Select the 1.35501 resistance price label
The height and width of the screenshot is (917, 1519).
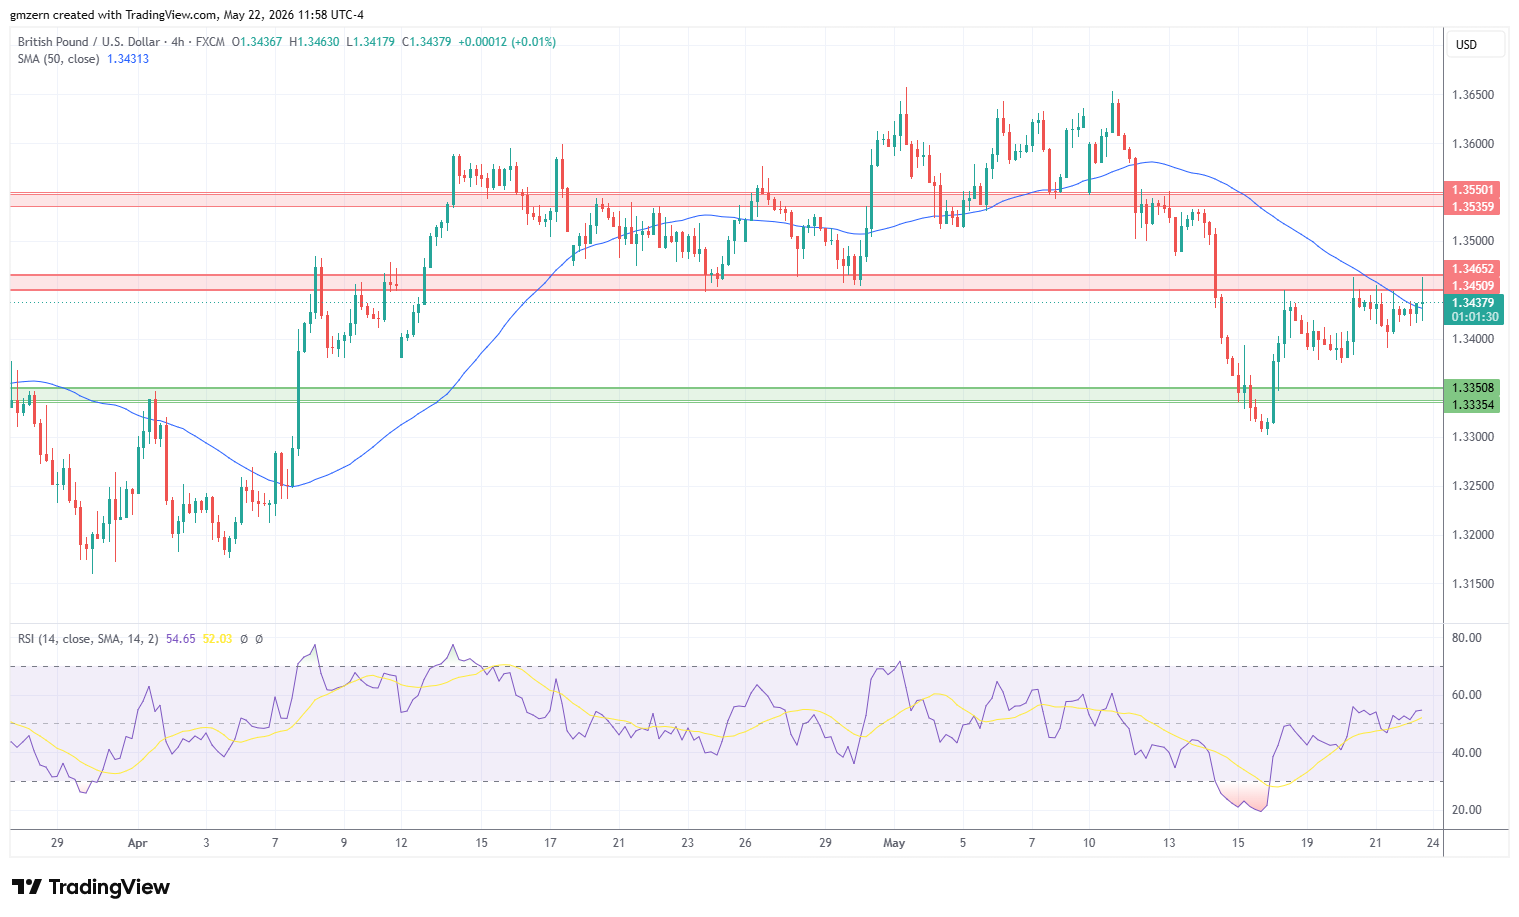pyautogui.click(x=1473, y=190)
